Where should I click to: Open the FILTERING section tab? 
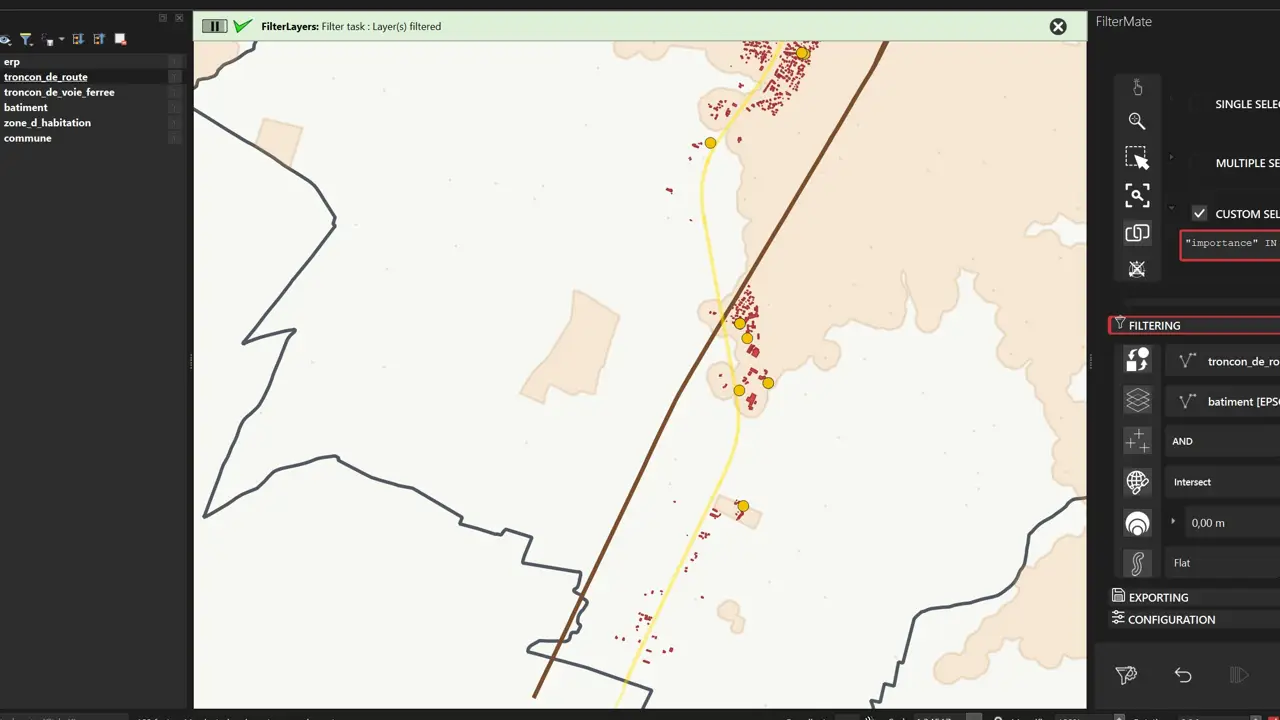(x=1194, y=325)
